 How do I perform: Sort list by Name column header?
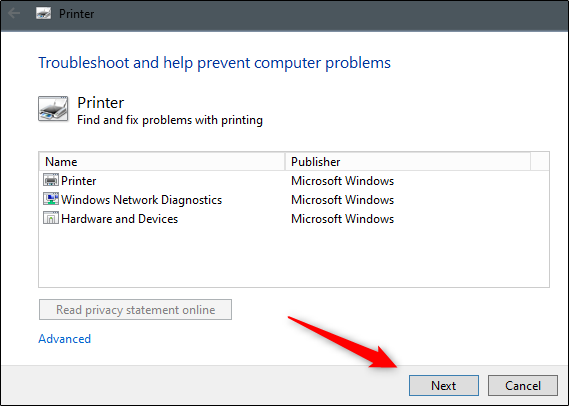[162, 161]
